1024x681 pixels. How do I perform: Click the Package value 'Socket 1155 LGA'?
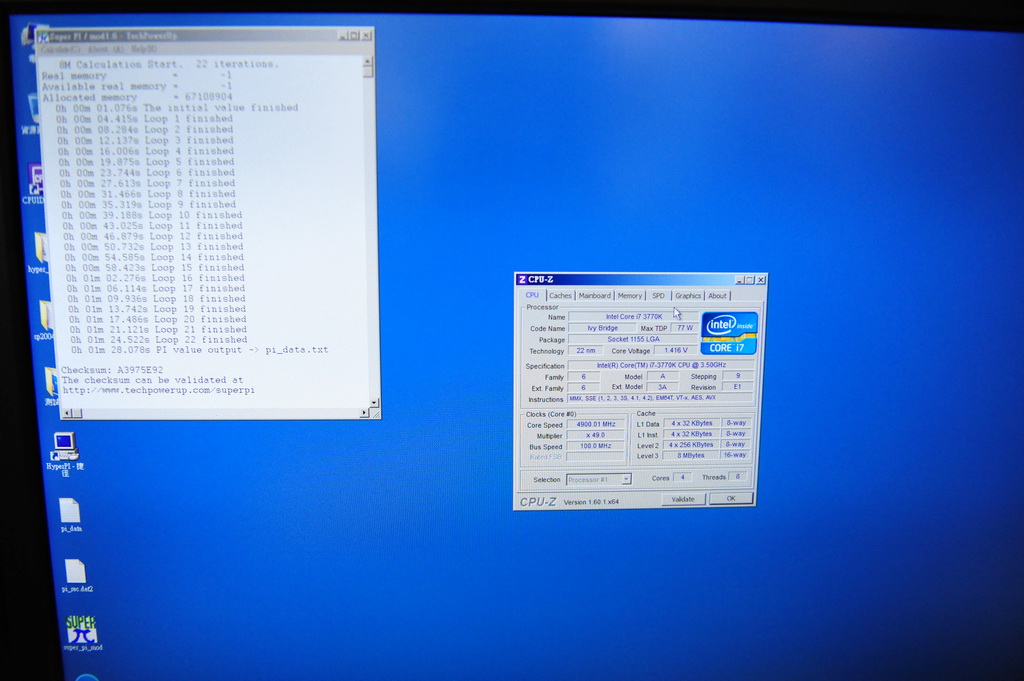[x=633, y=340]
